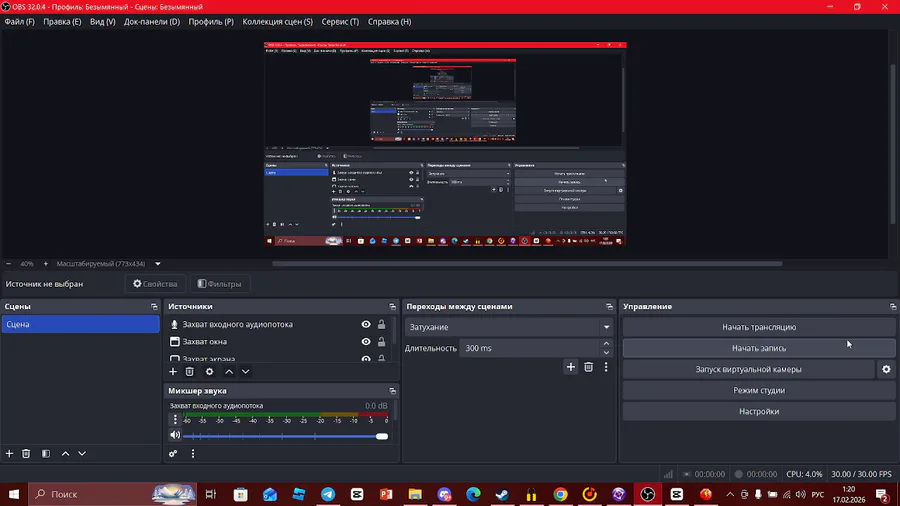The width and height of the screenshot is (900, 506).
Task: Open the Правка (E) menu
Action: [62, 22]
